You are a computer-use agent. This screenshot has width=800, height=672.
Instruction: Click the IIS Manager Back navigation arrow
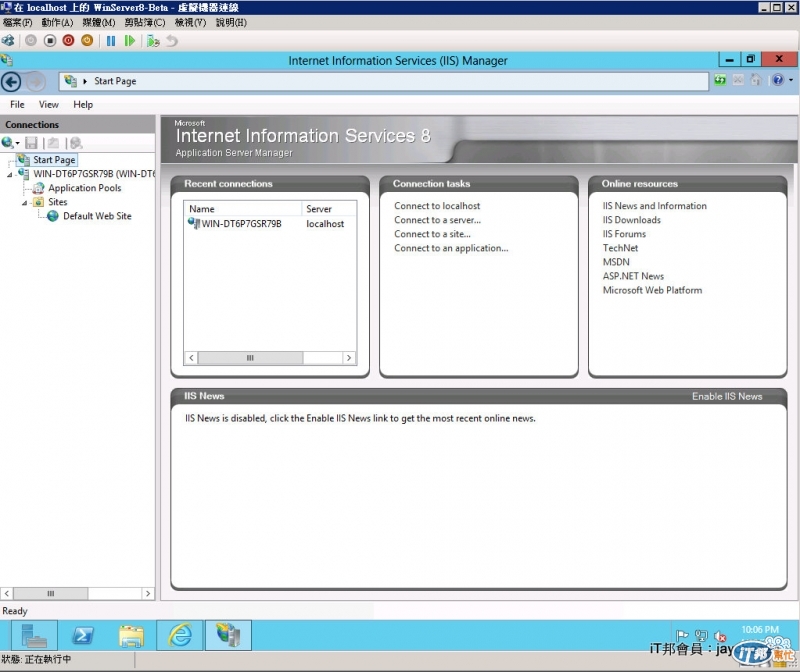[x=11, y=82]
